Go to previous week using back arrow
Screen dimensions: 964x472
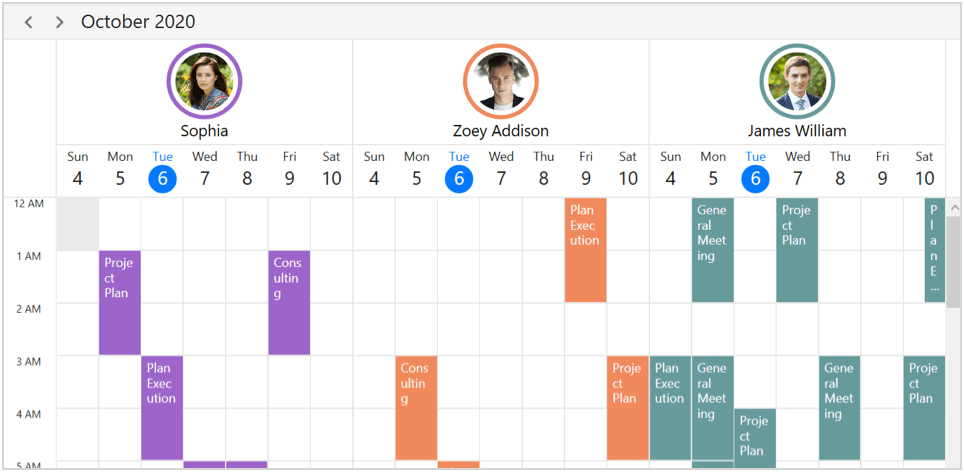coord(29,22)
